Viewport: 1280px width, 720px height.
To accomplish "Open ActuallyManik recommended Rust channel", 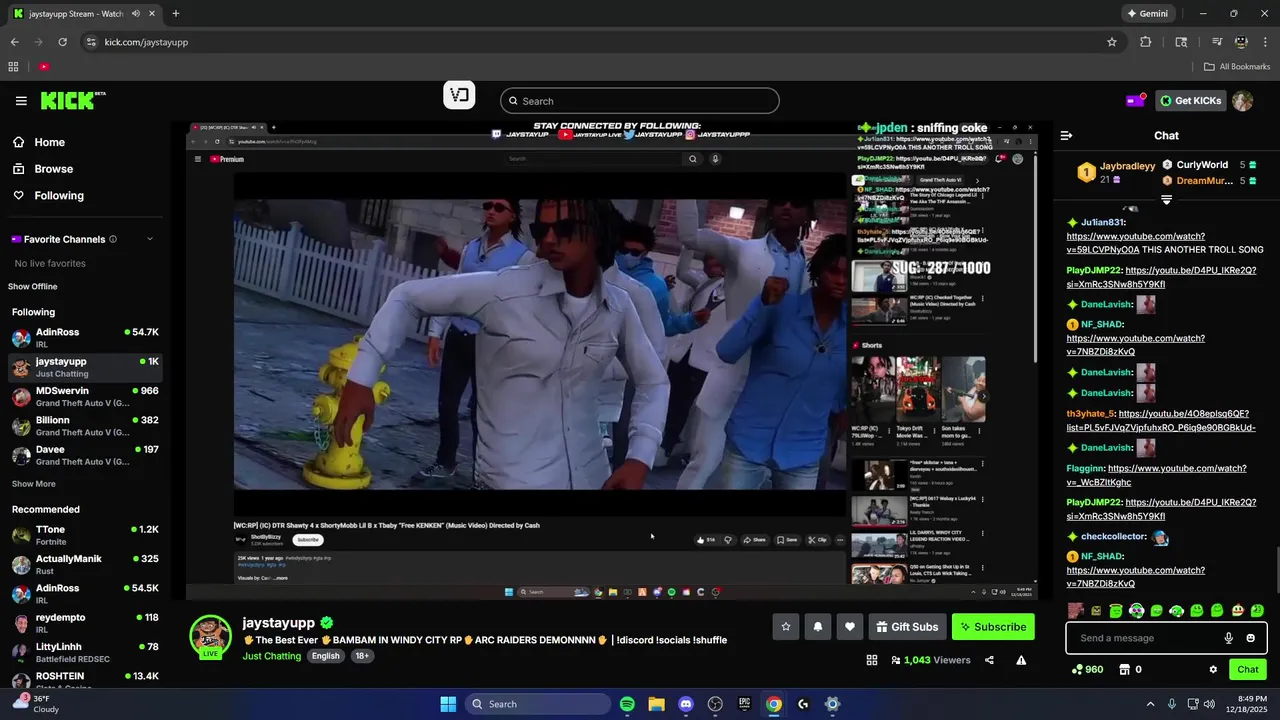I will 85,564.
